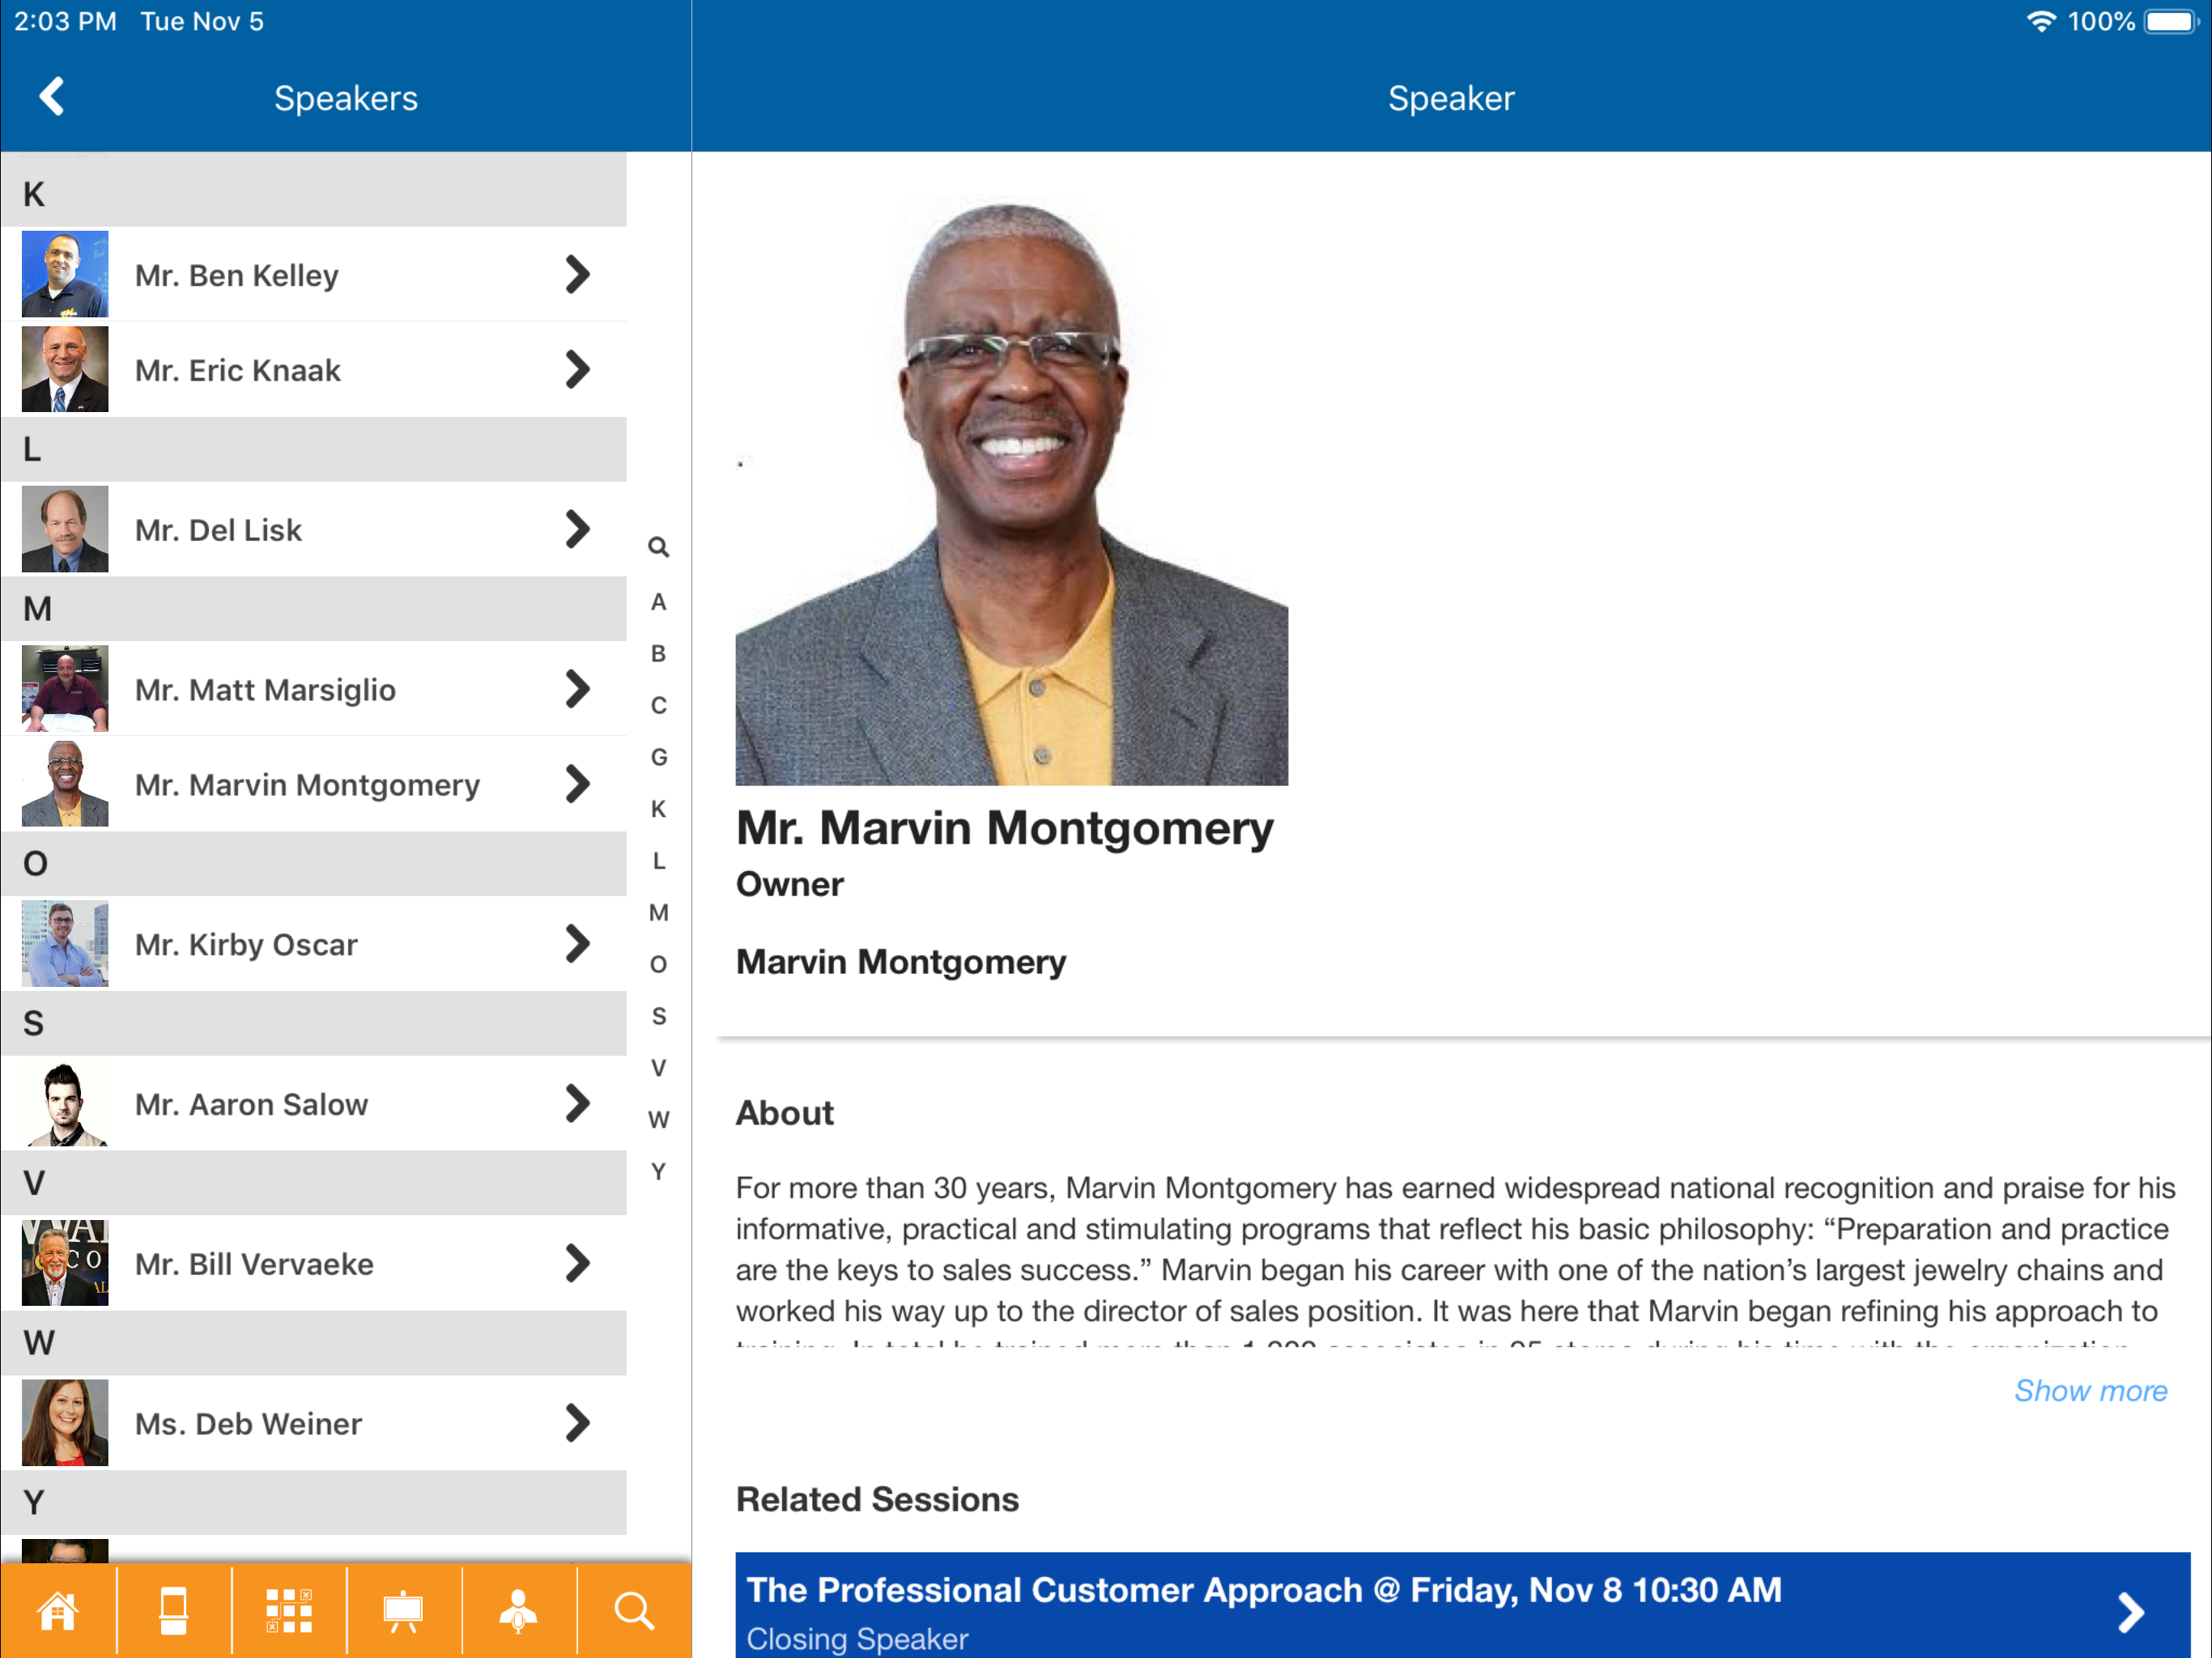
Task: Jump to letter K in index
Action: (658, 808)
